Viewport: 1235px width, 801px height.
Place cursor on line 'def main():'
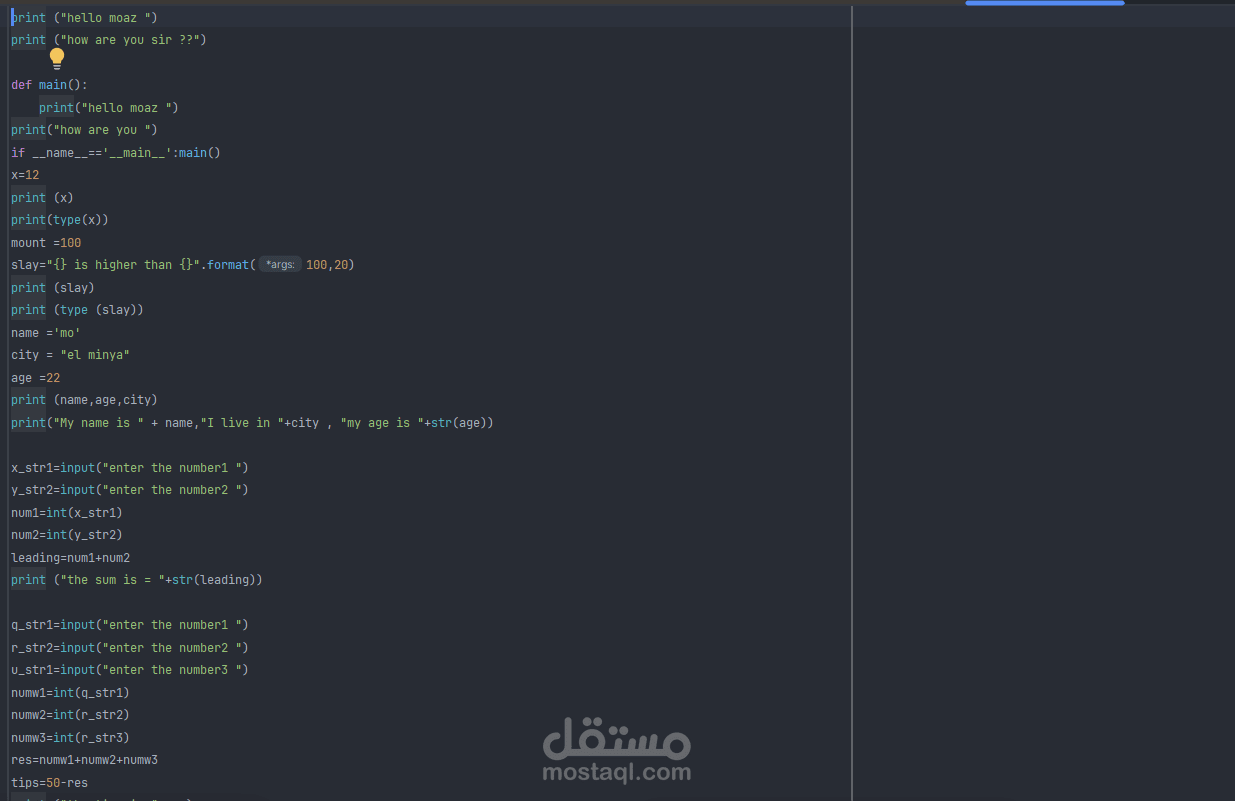[x=50, y=85]
